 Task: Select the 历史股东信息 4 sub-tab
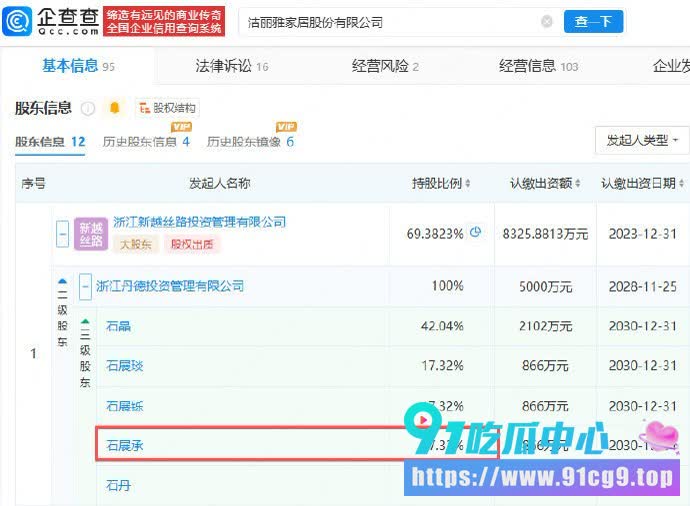[146, 142]
